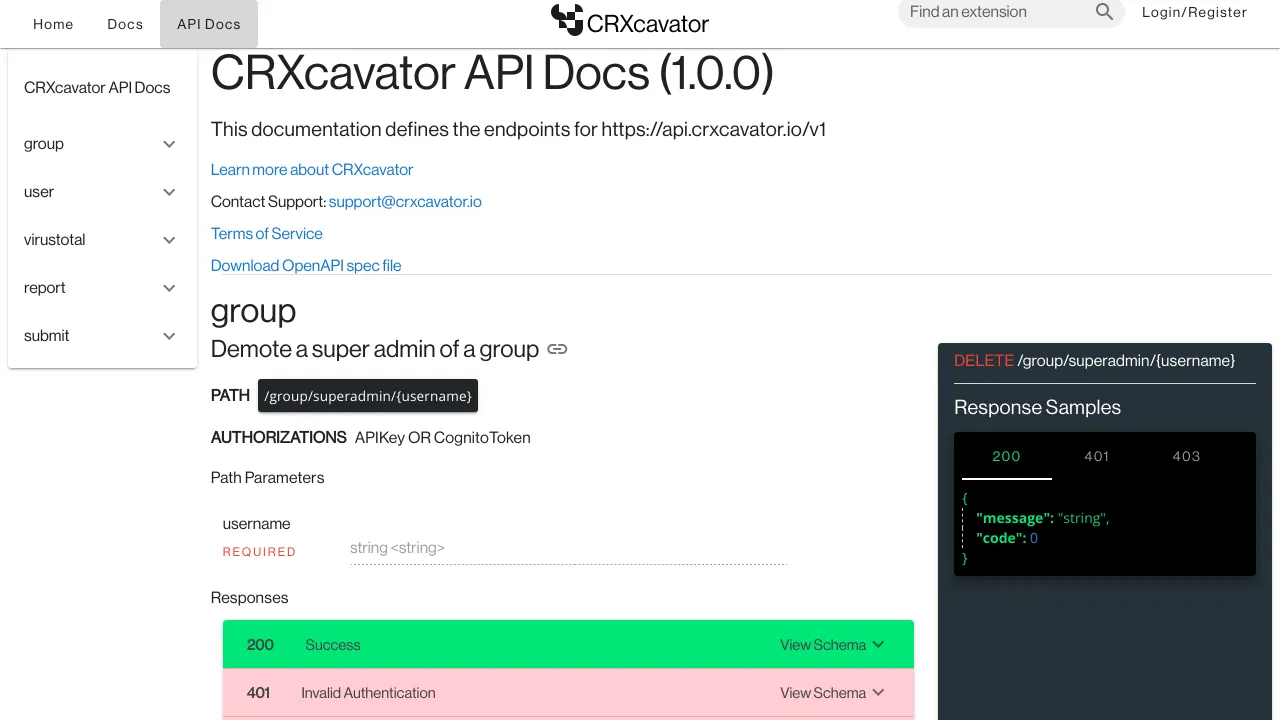Expand the user sidebar section chevron

tap(169, 192)
